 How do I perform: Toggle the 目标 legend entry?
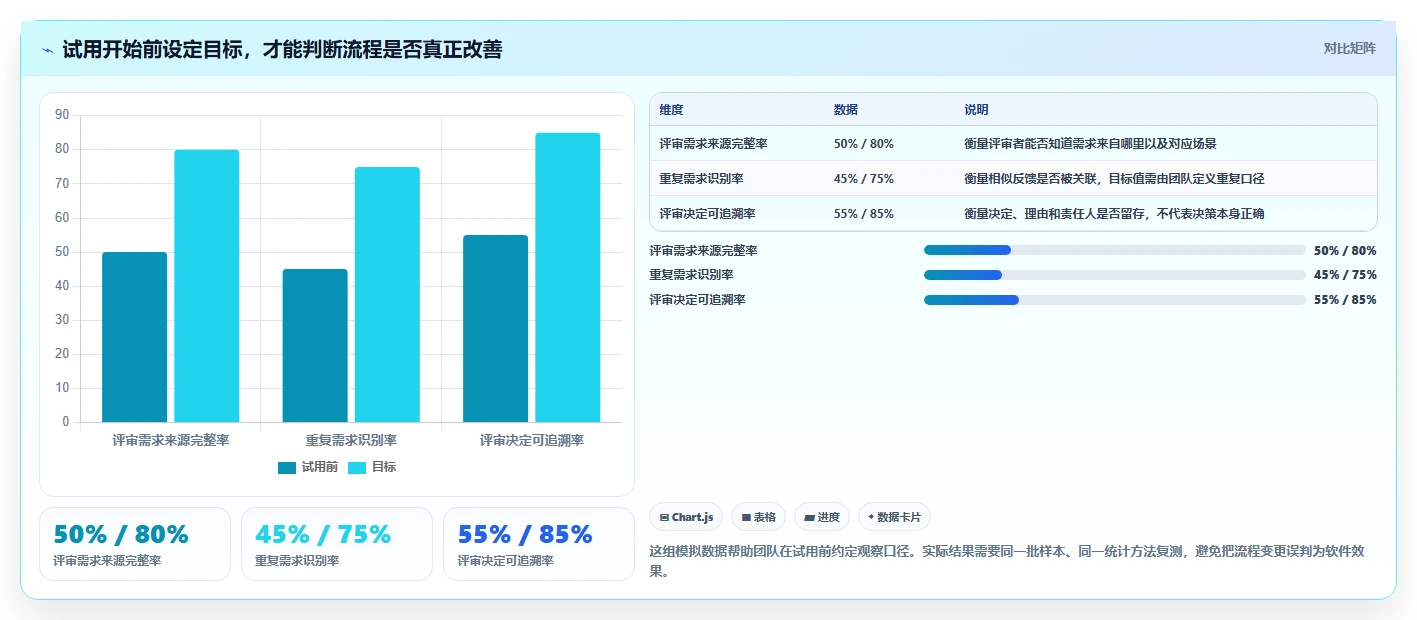coord(372,467)
